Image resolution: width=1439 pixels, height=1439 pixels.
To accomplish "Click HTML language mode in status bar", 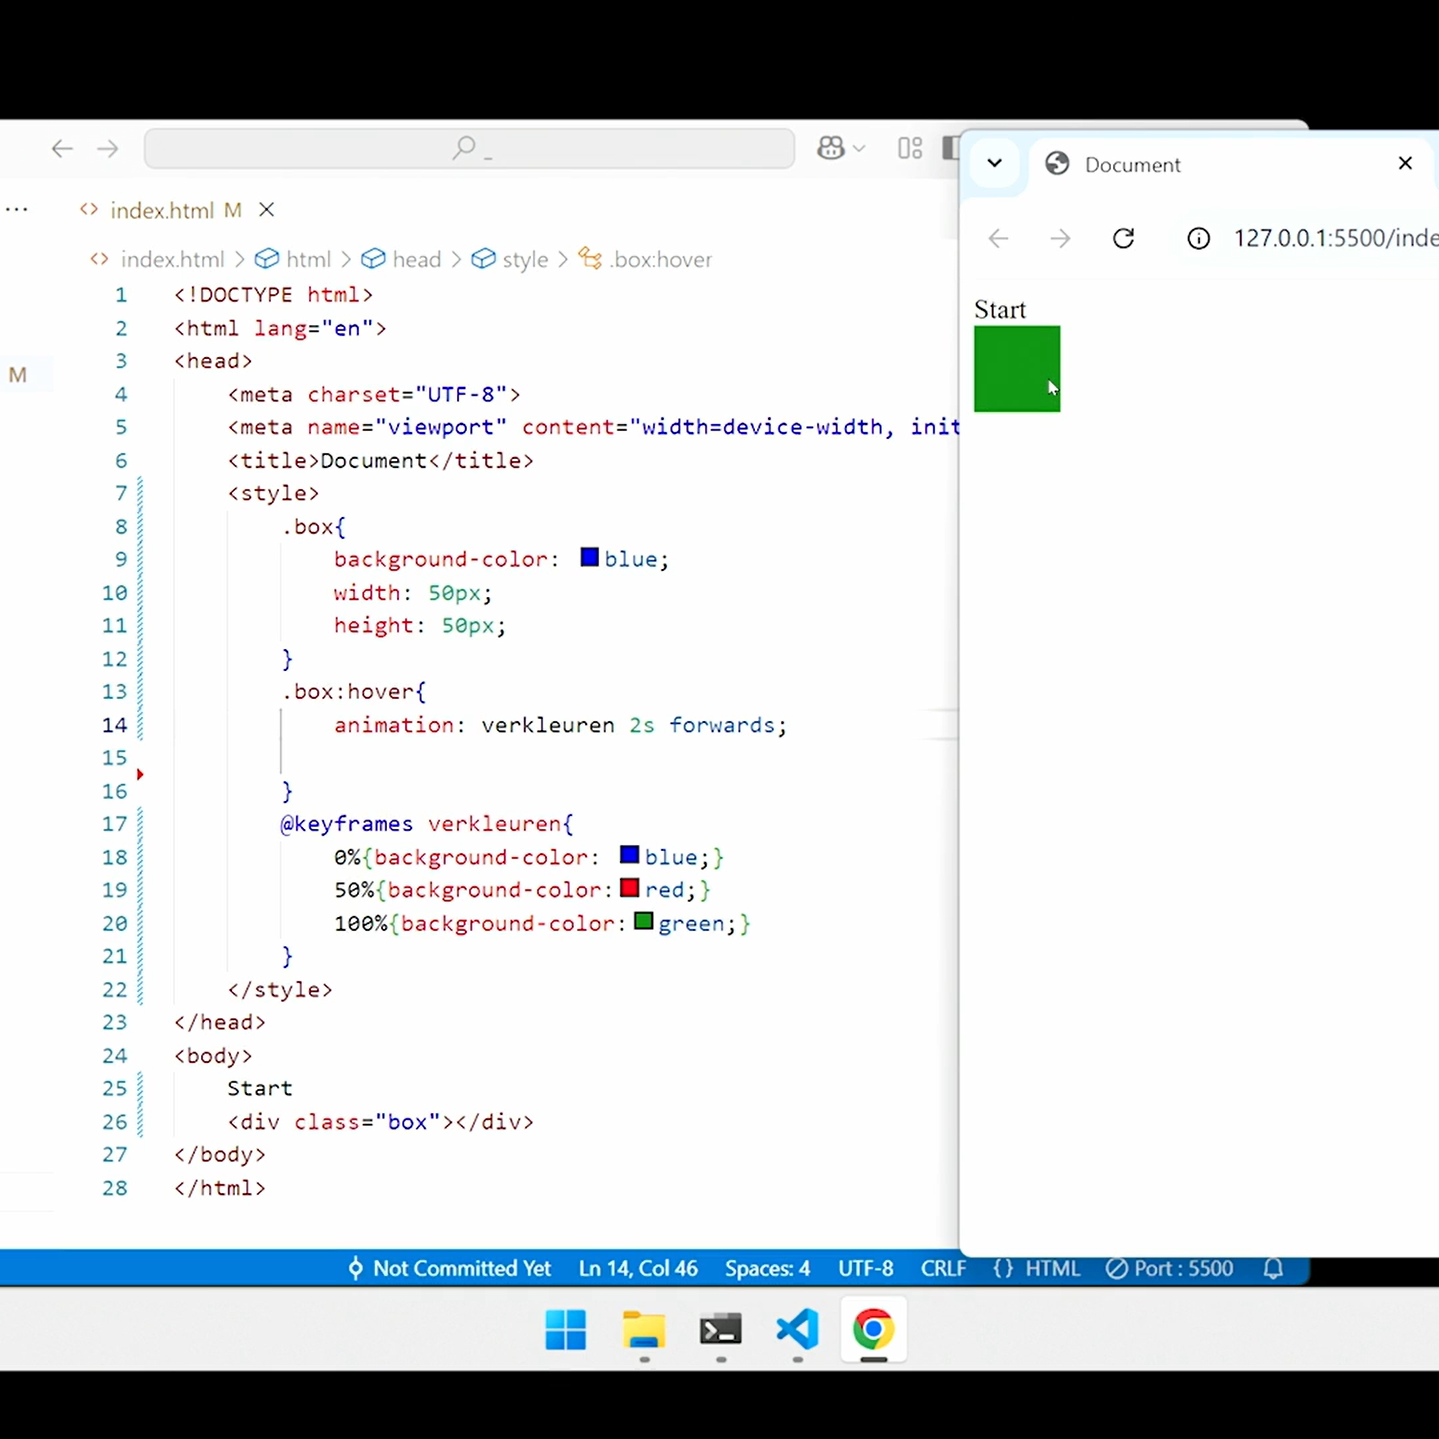I will (x=1037, y=1268).
